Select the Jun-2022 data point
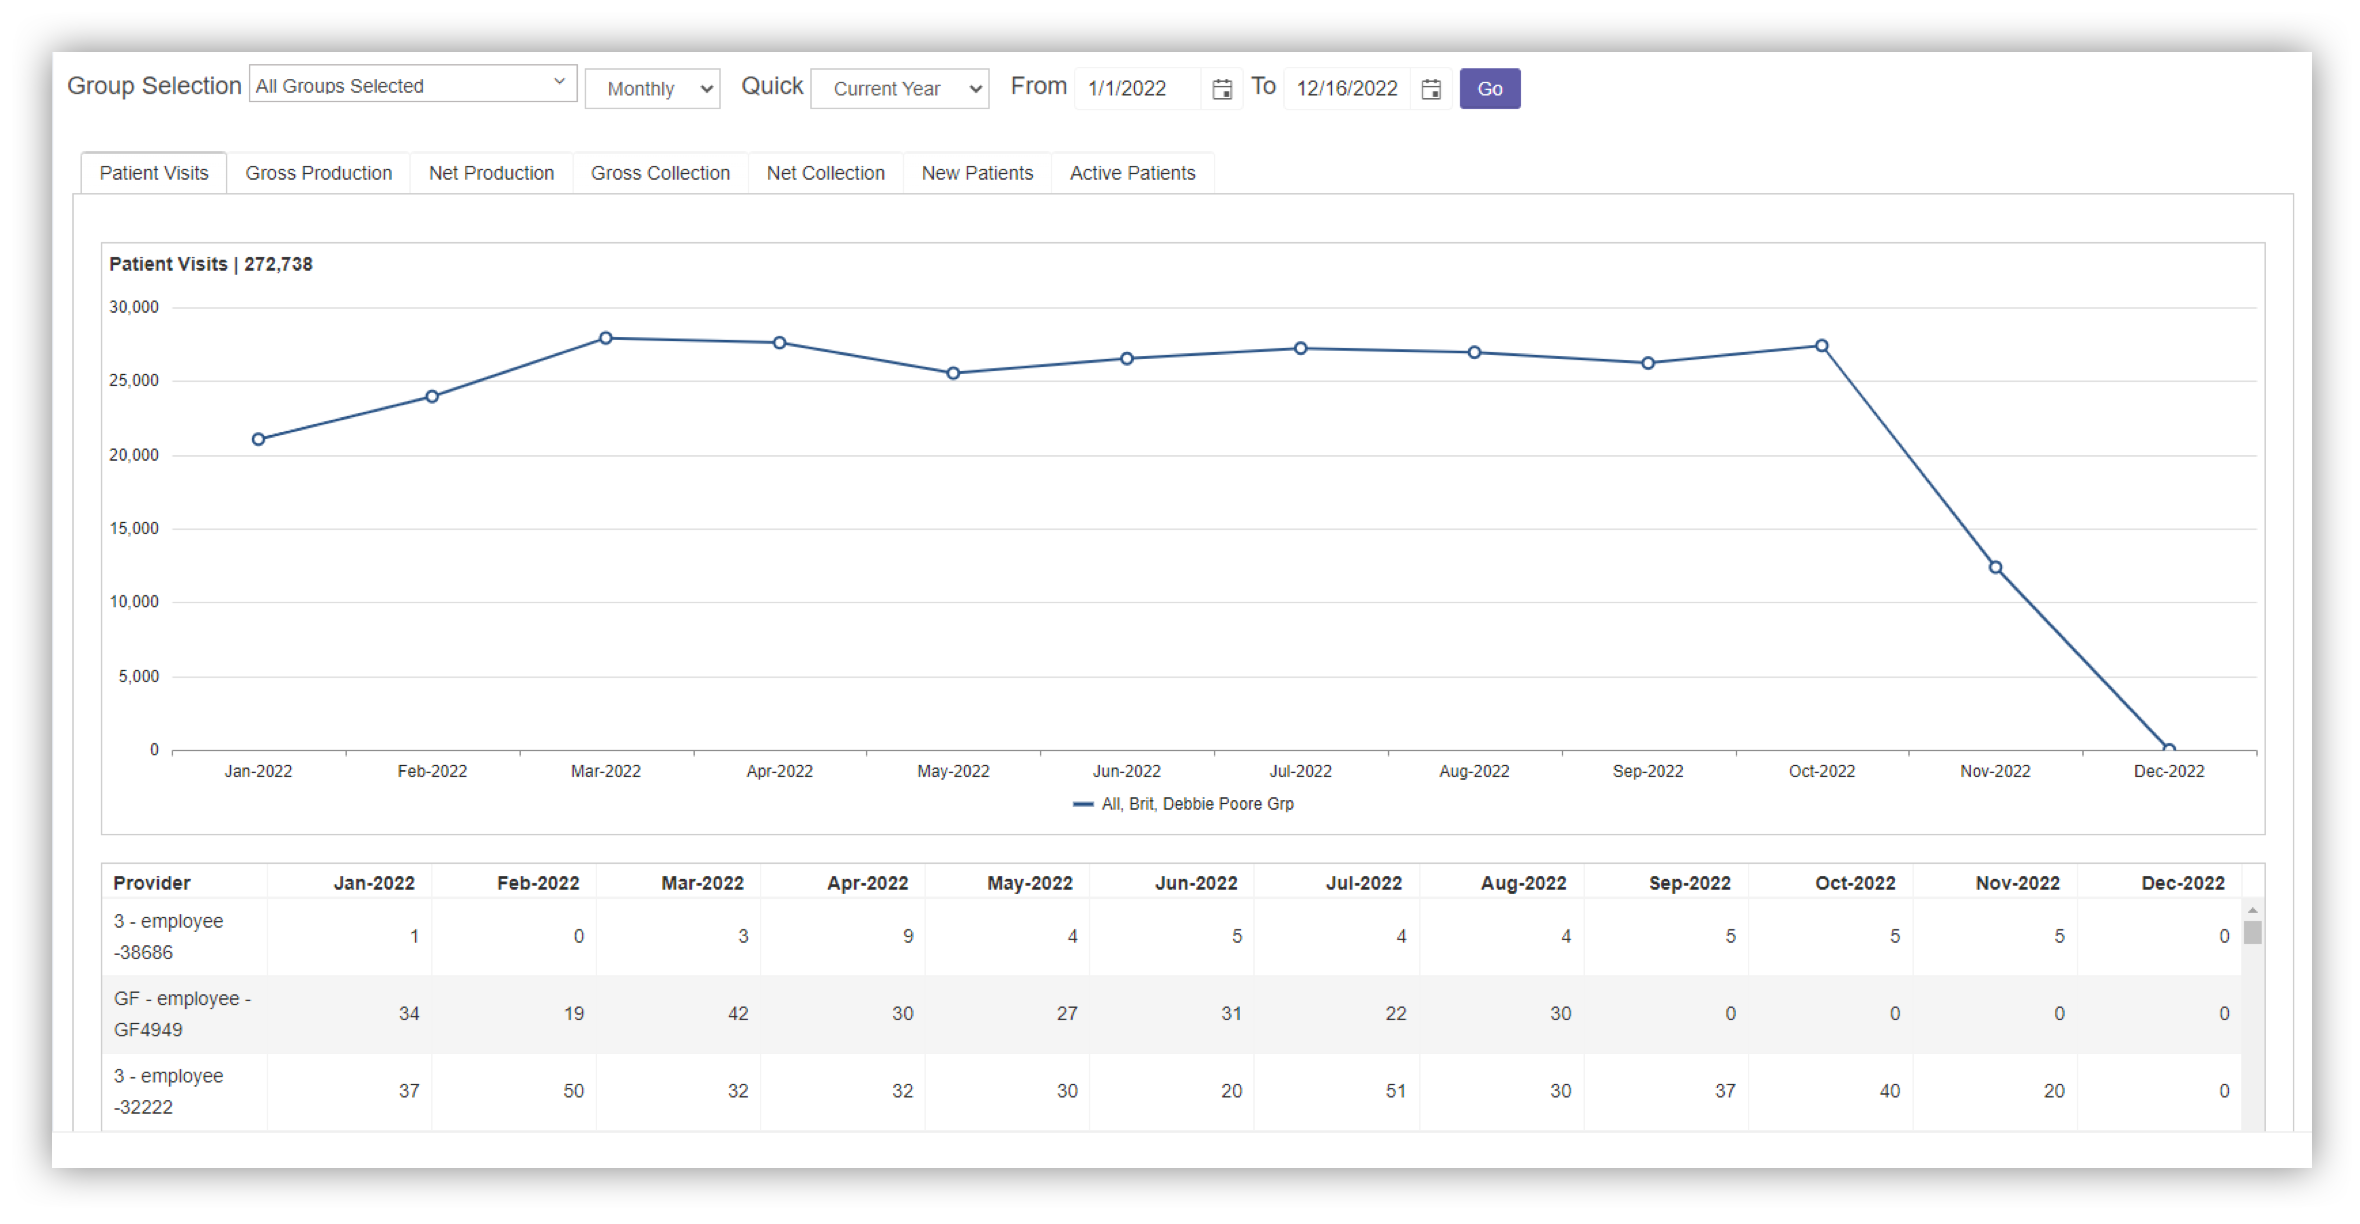Image resolution: width=2360 pixels, height=1224 pixels. click(x=1127, y=358)
